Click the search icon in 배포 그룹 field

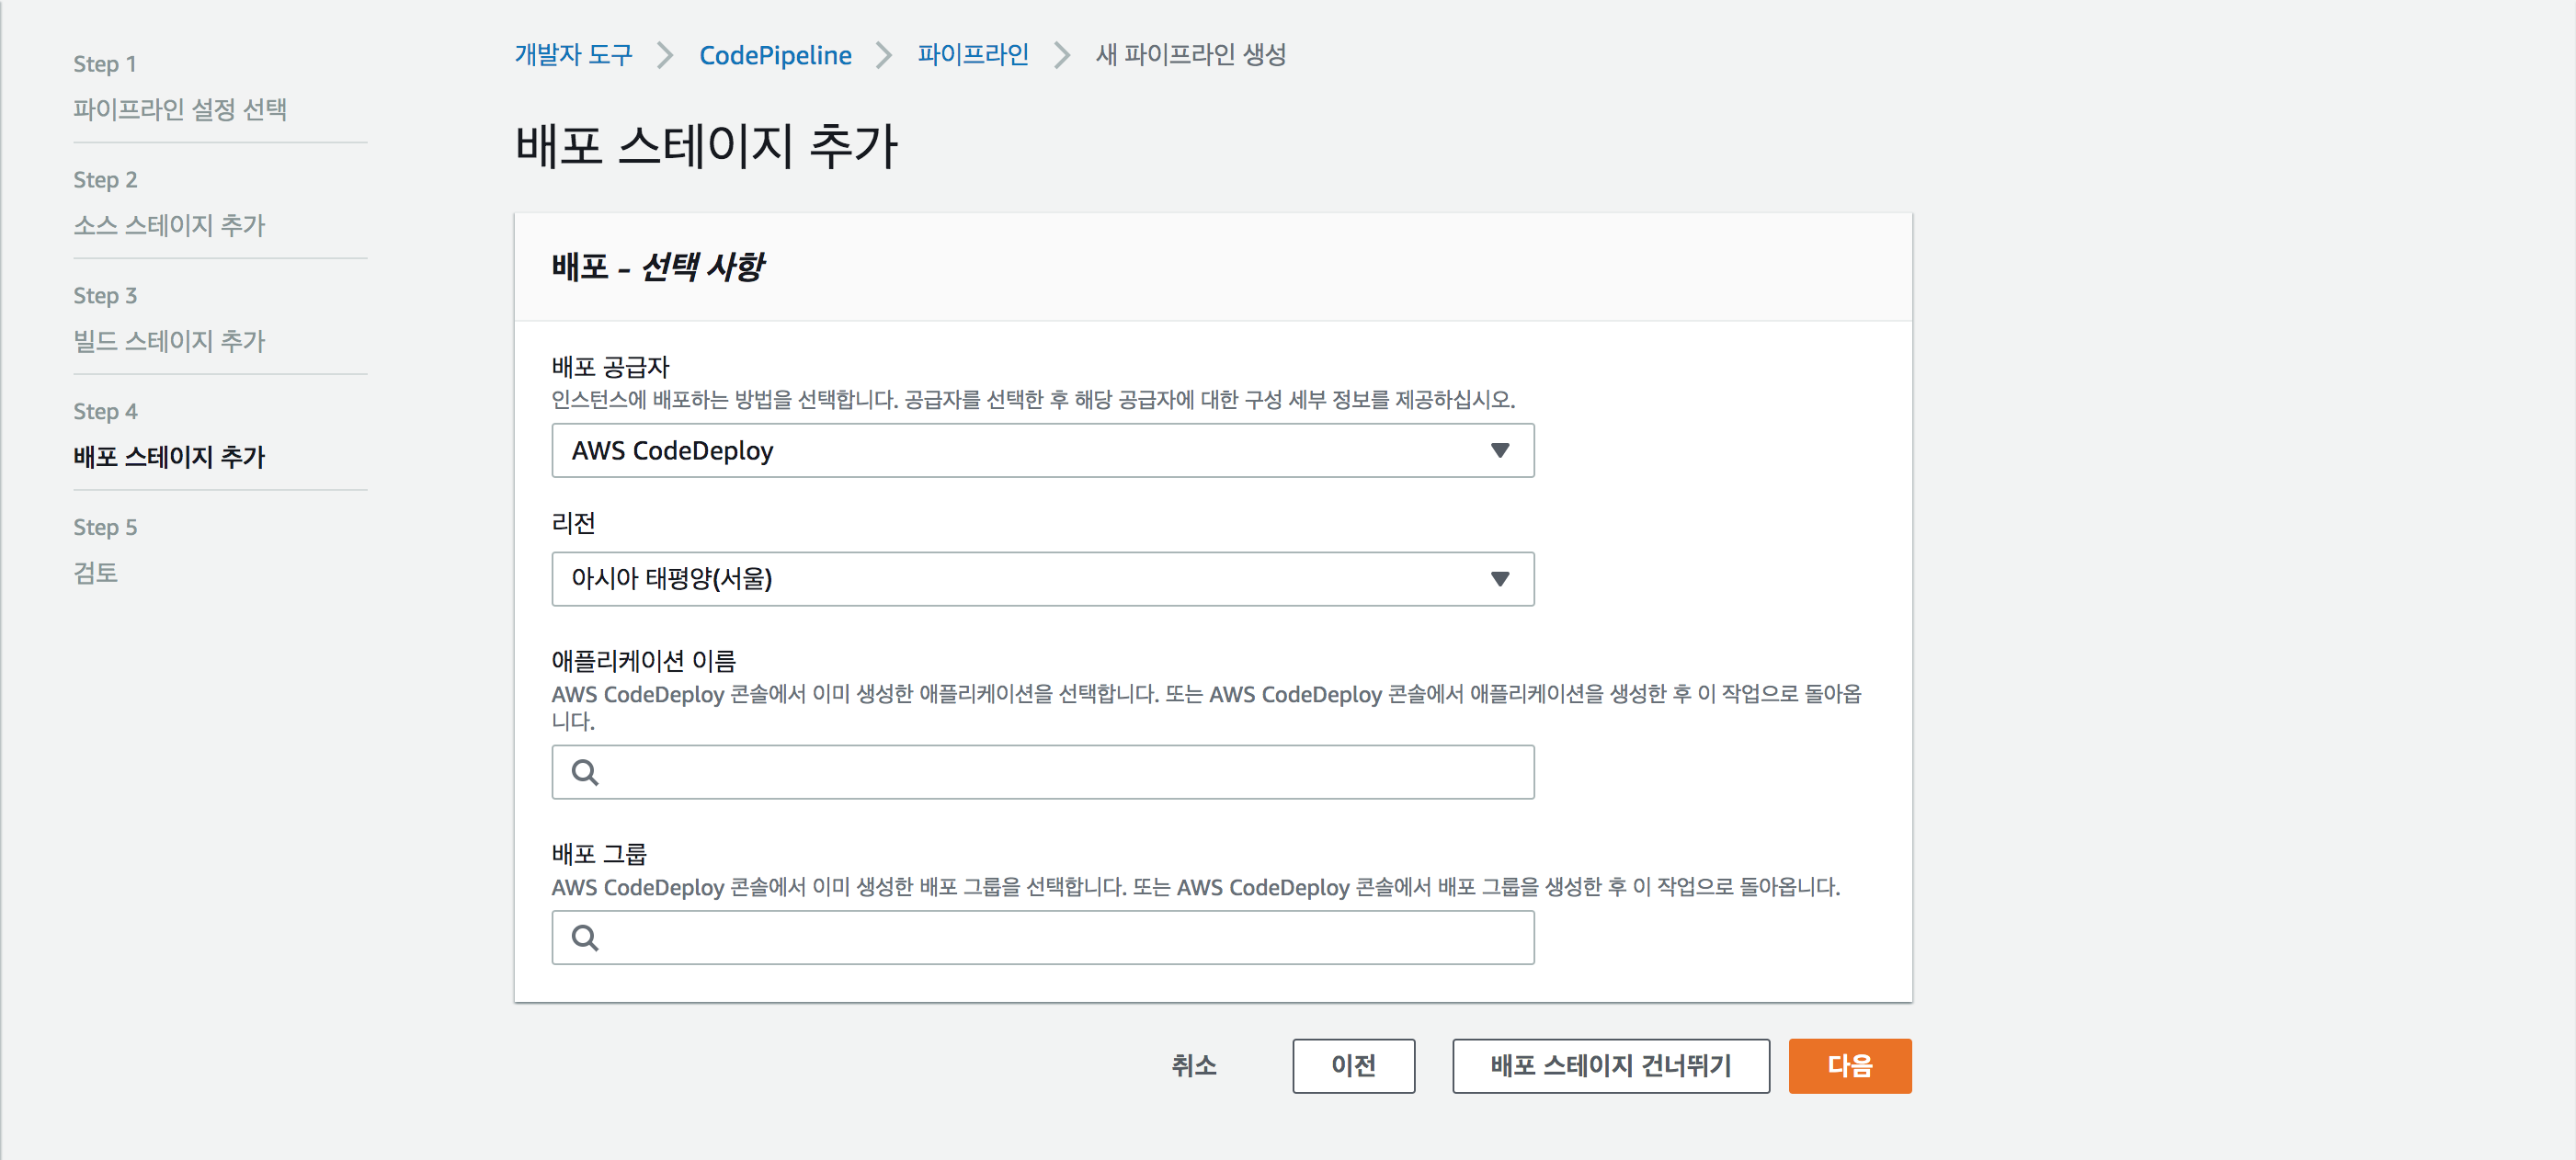coord(585,938)
